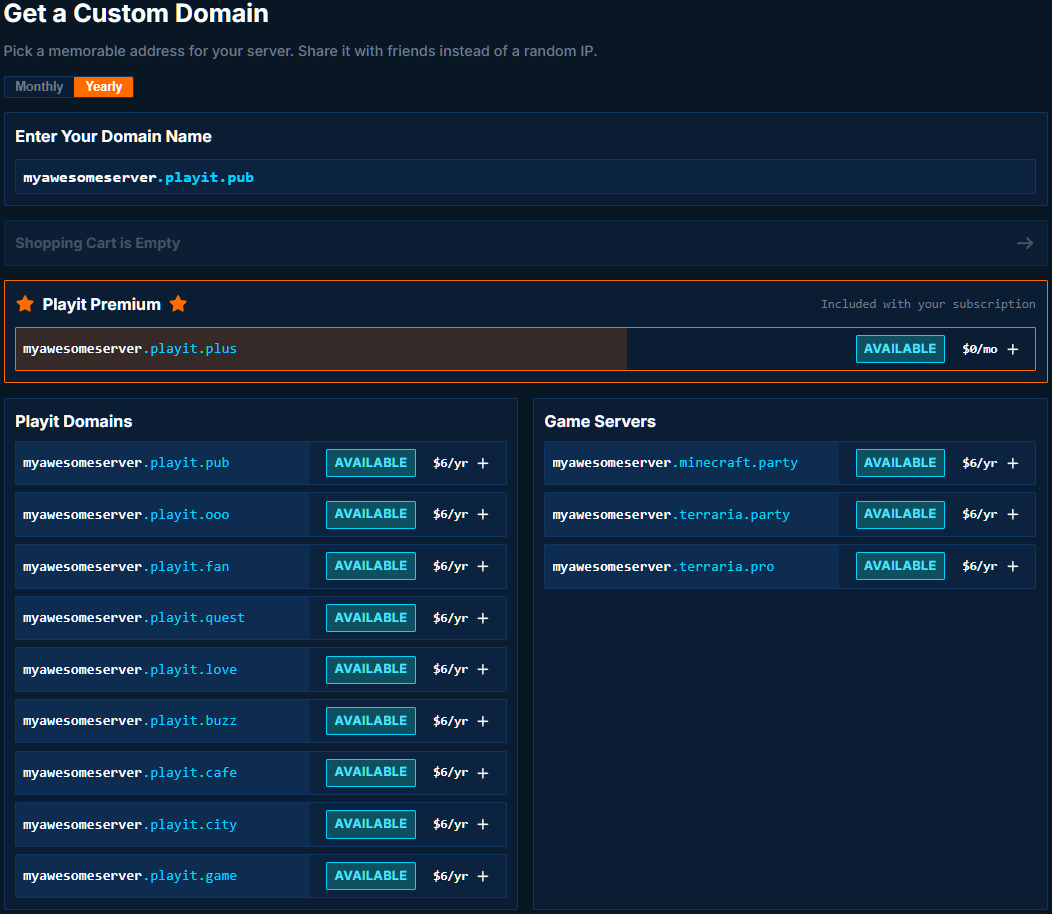
Task: Click AVAILABLE badge for minecraft.party
Action: (x=900, y=463)
